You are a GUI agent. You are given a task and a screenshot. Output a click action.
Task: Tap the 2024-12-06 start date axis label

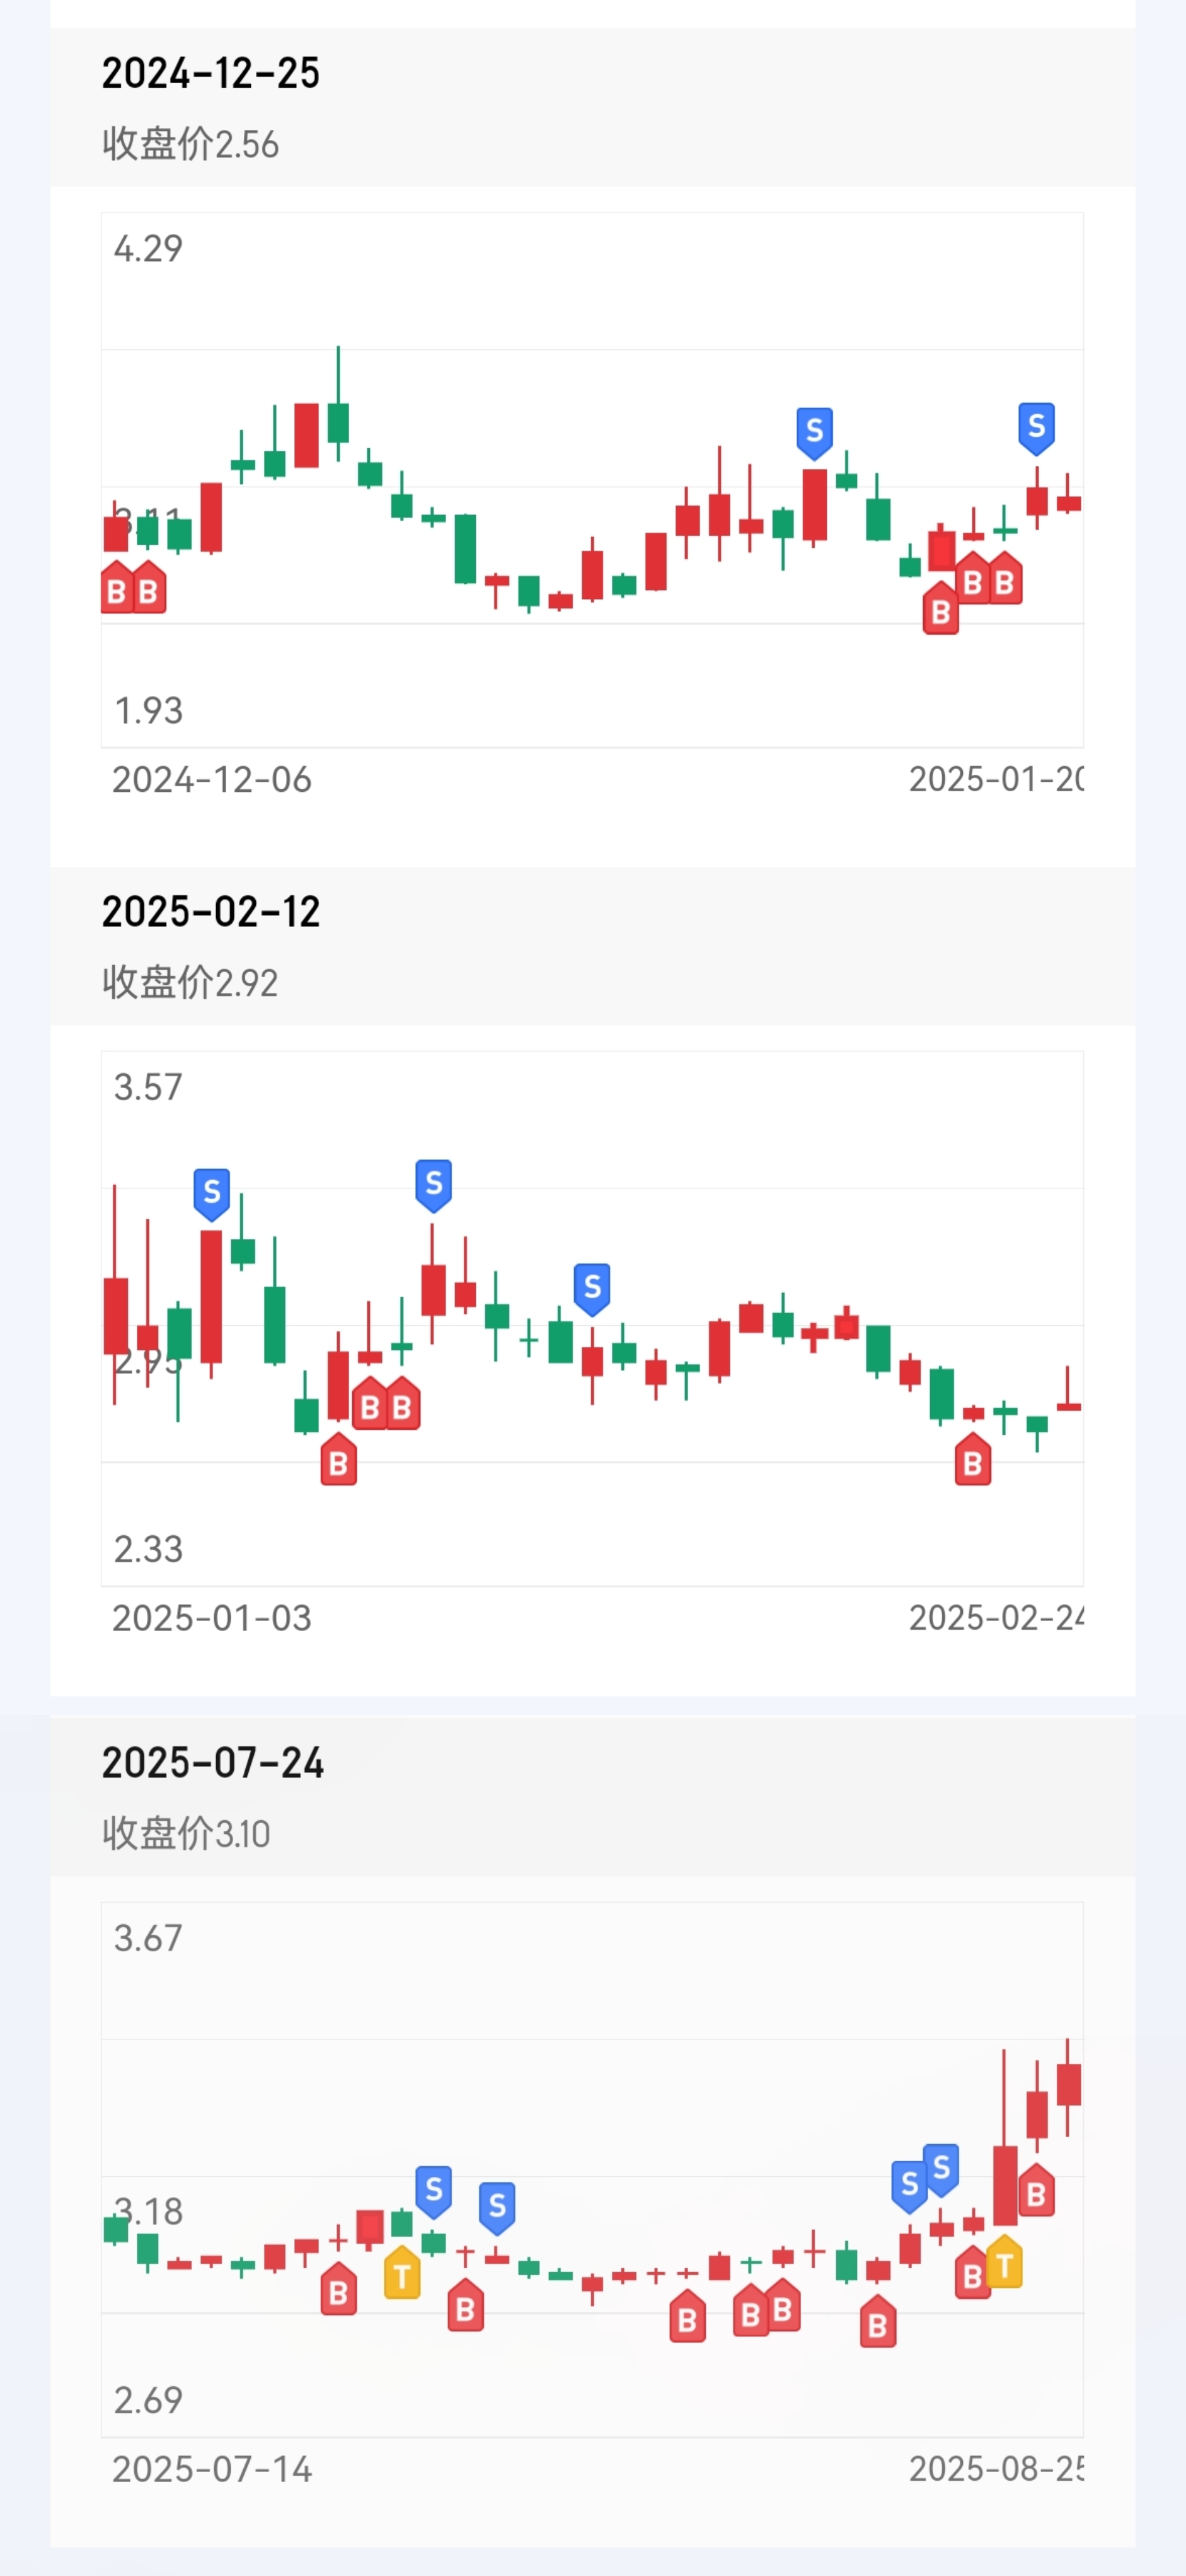coord(212,779)
